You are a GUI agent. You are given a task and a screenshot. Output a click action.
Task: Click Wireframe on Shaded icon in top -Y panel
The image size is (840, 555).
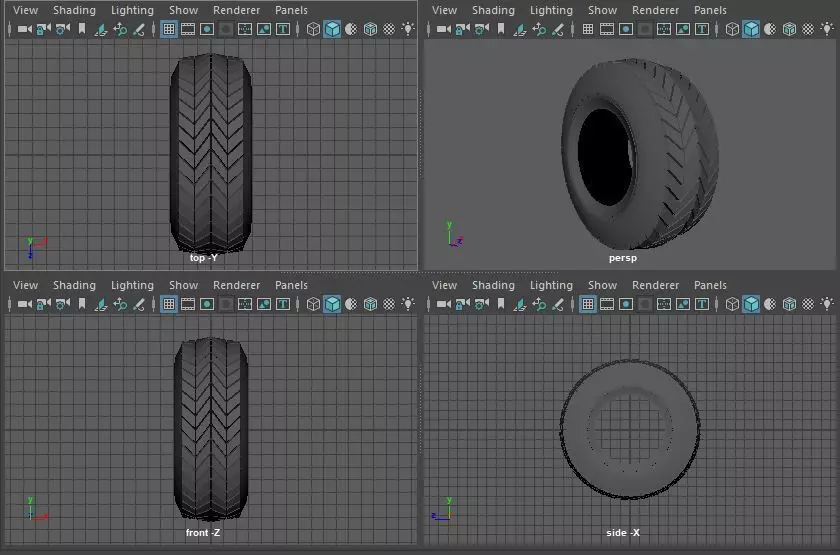[370, 29]
